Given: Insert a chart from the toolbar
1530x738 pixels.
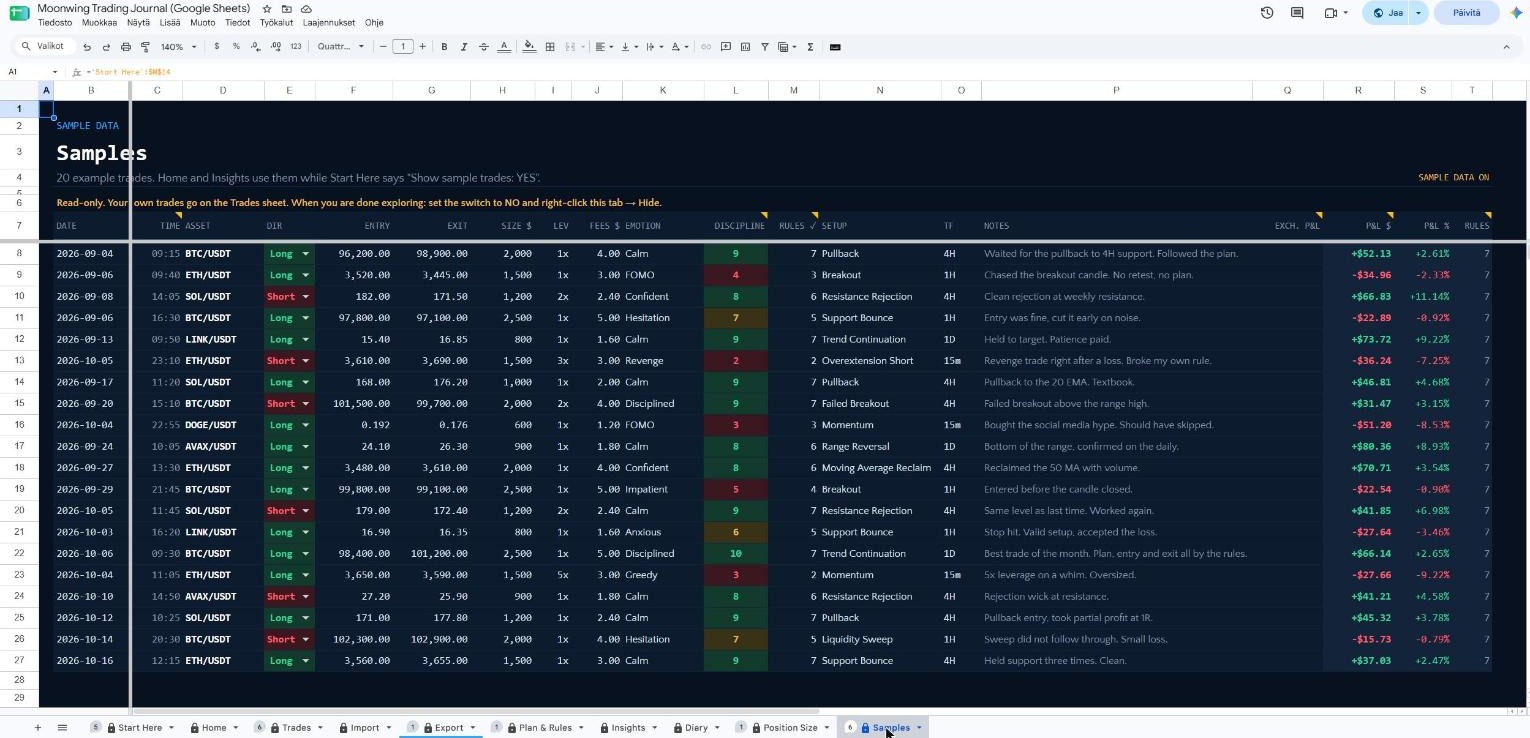Looking at the screenshot, I should 745,47.
